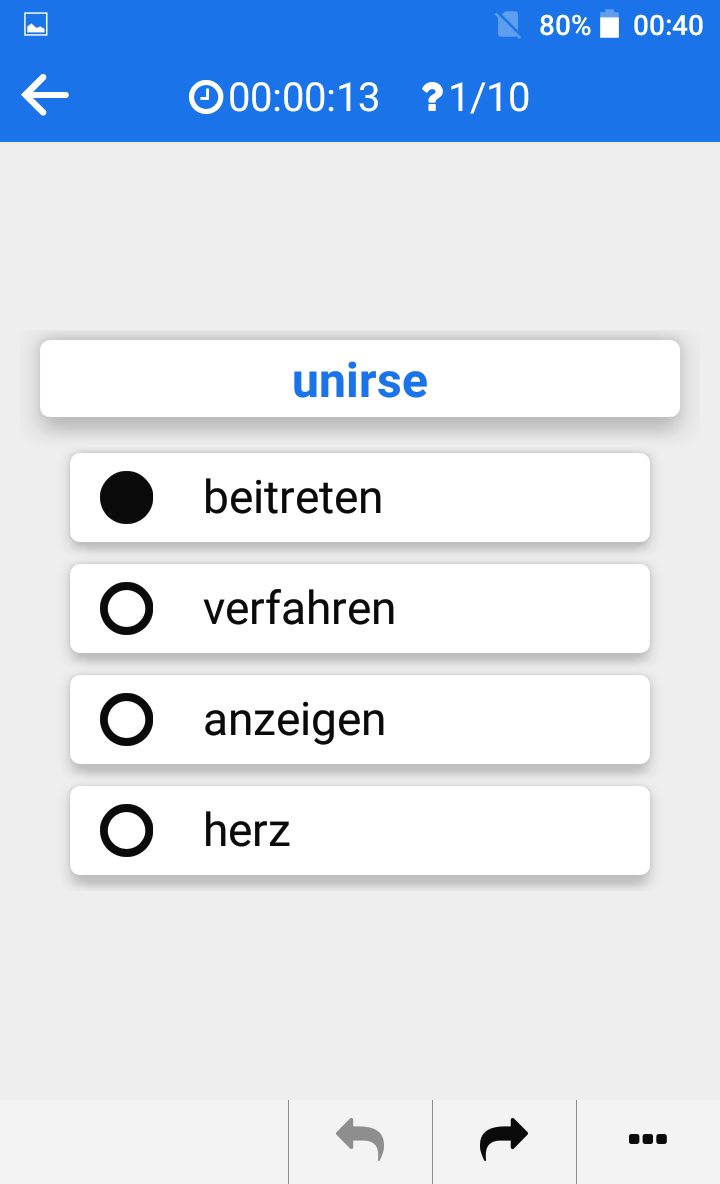The image size is (720, 1184).
Task: Tap the 1/10 question progress counter
Action: 489,98
